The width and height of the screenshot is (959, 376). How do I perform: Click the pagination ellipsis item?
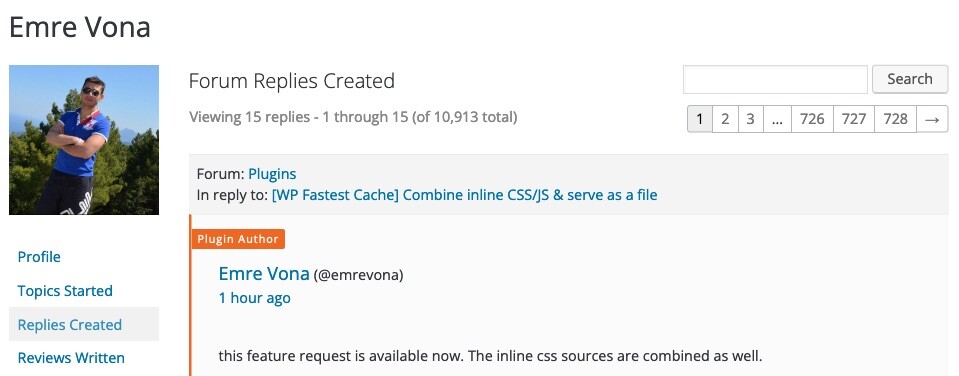(x=777, y=119)
